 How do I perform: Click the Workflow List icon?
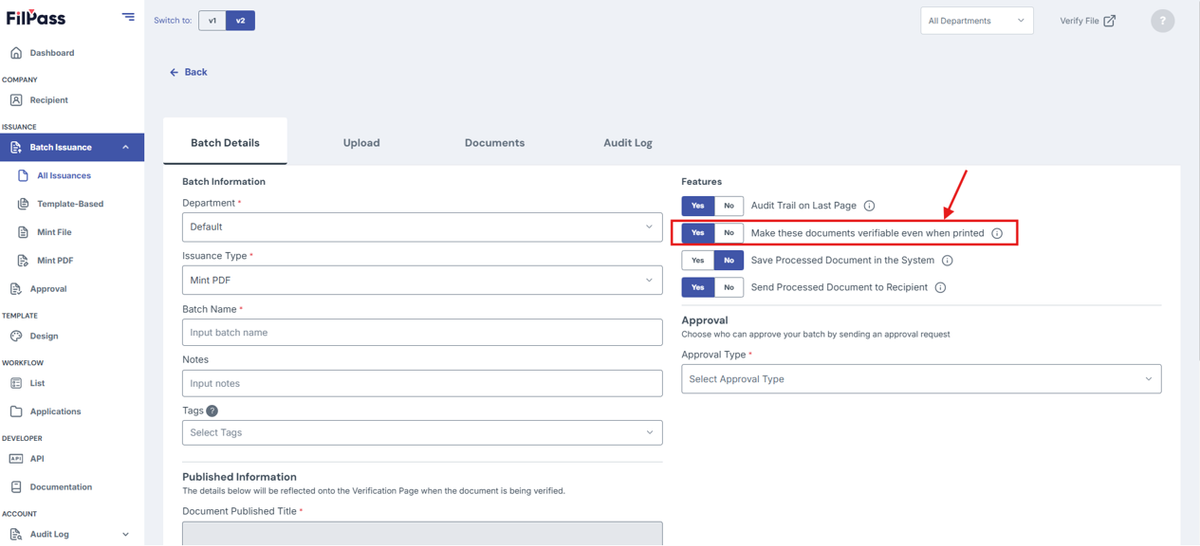(16, 383)
